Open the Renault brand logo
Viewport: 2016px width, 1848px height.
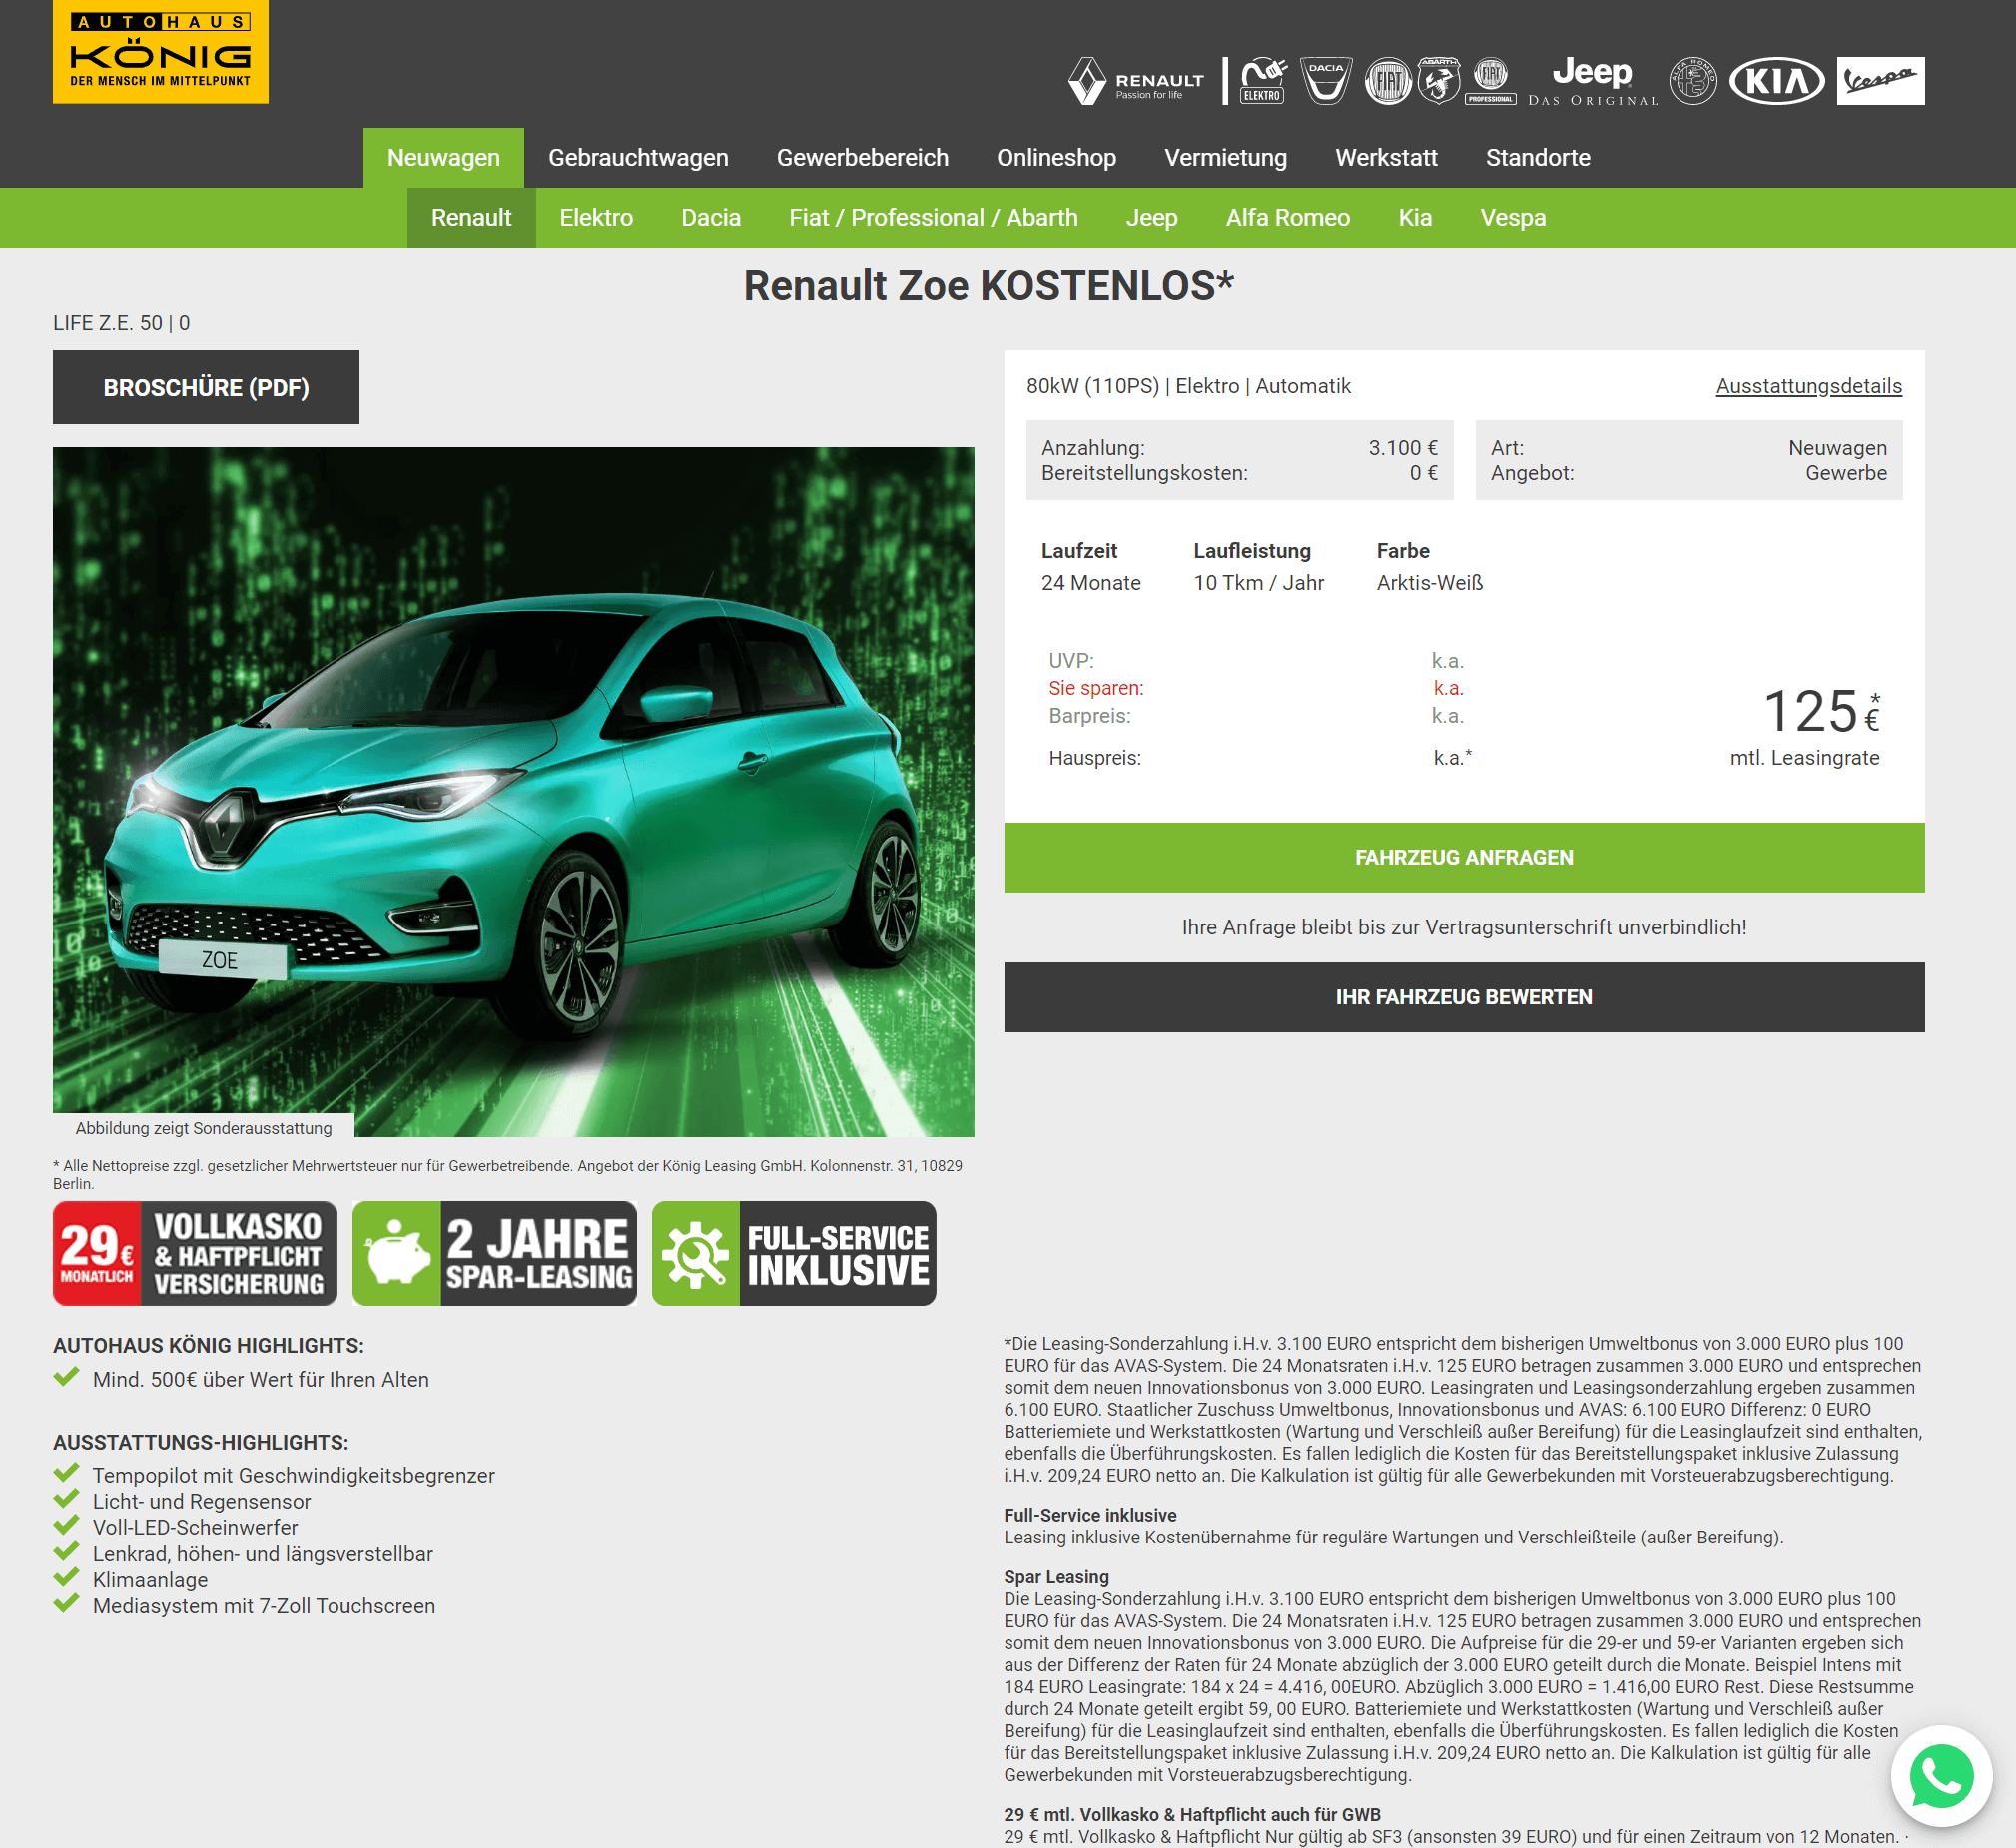1136,81
